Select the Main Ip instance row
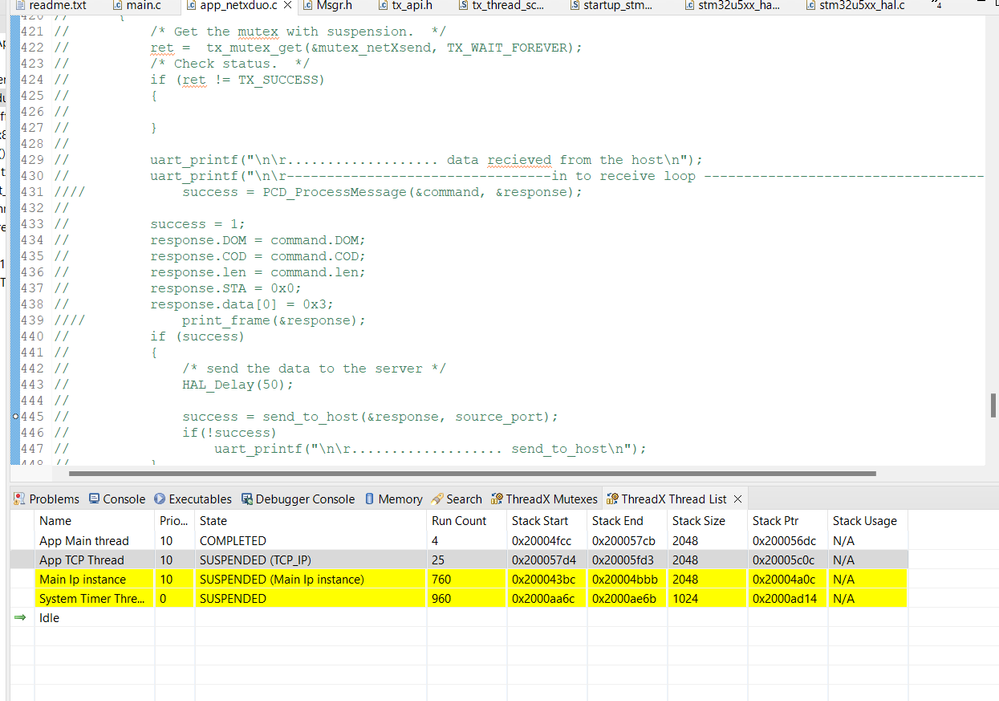 point(459,579)
